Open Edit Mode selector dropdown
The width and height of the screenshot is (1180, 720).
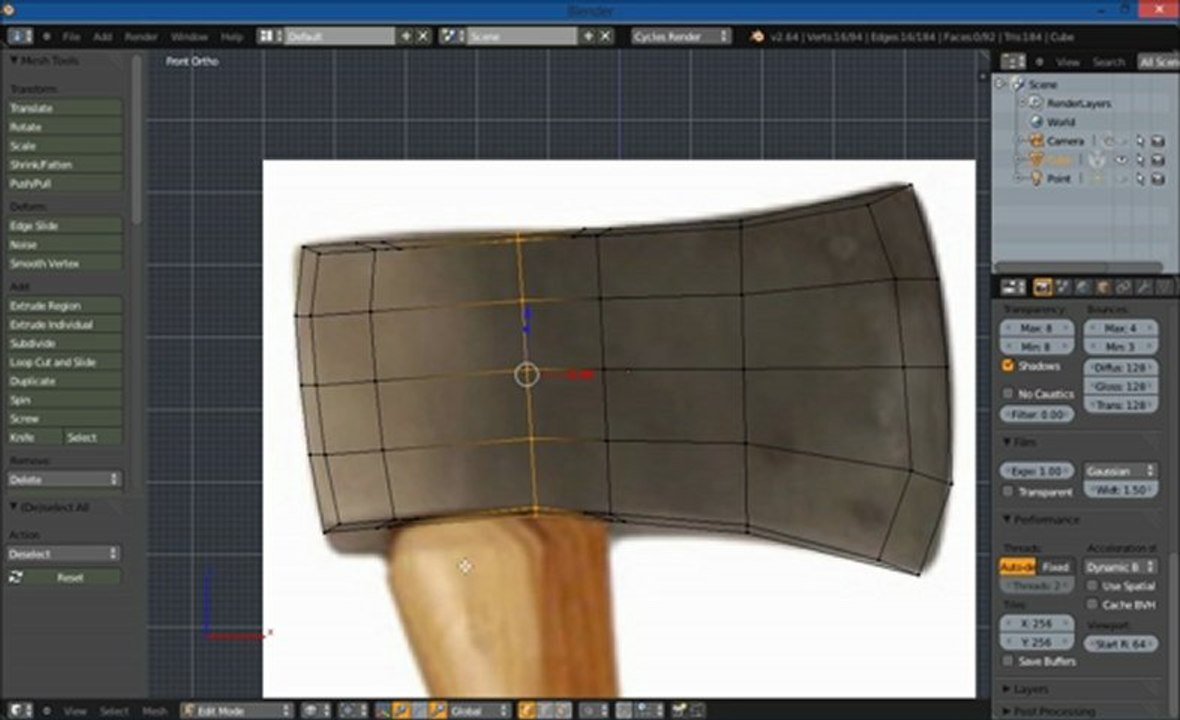(237, 710)
